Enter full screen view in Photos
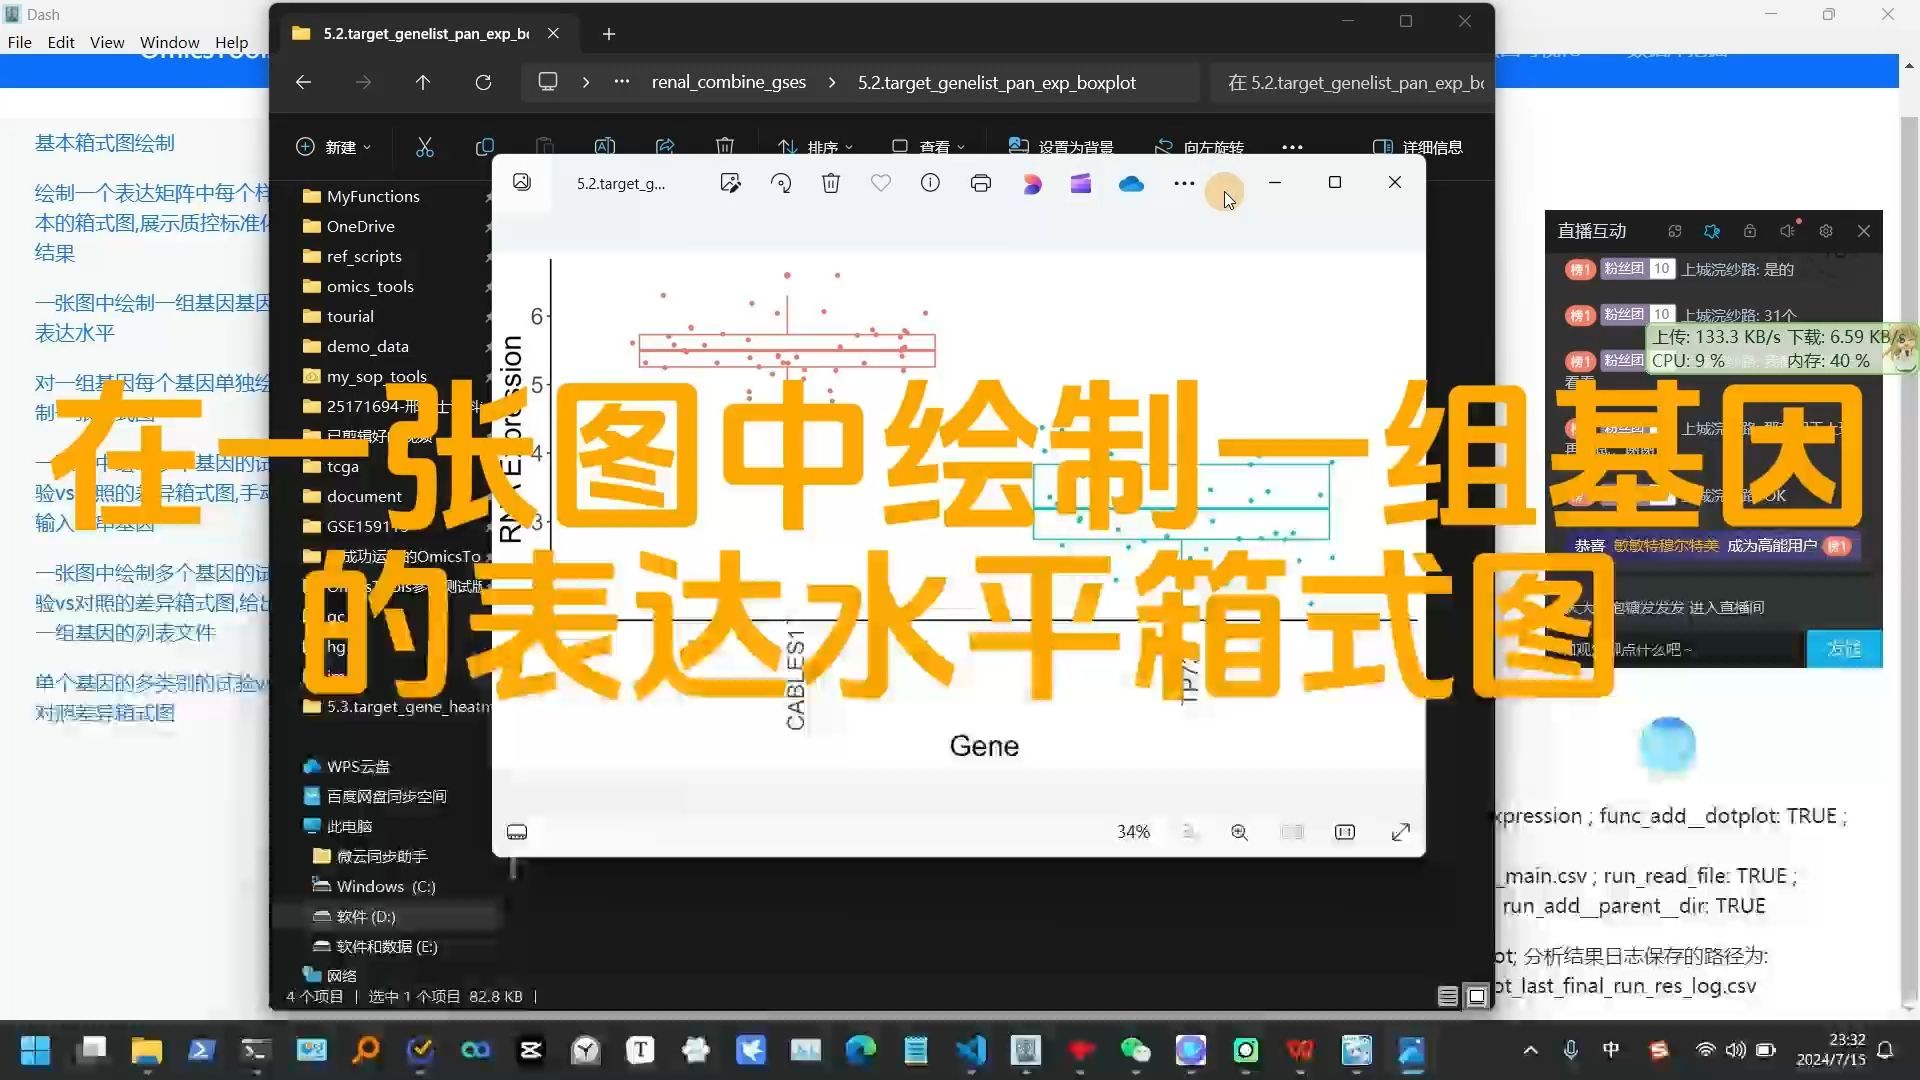Screen dimensions: 1920x1080 (x=1401, y=832)
